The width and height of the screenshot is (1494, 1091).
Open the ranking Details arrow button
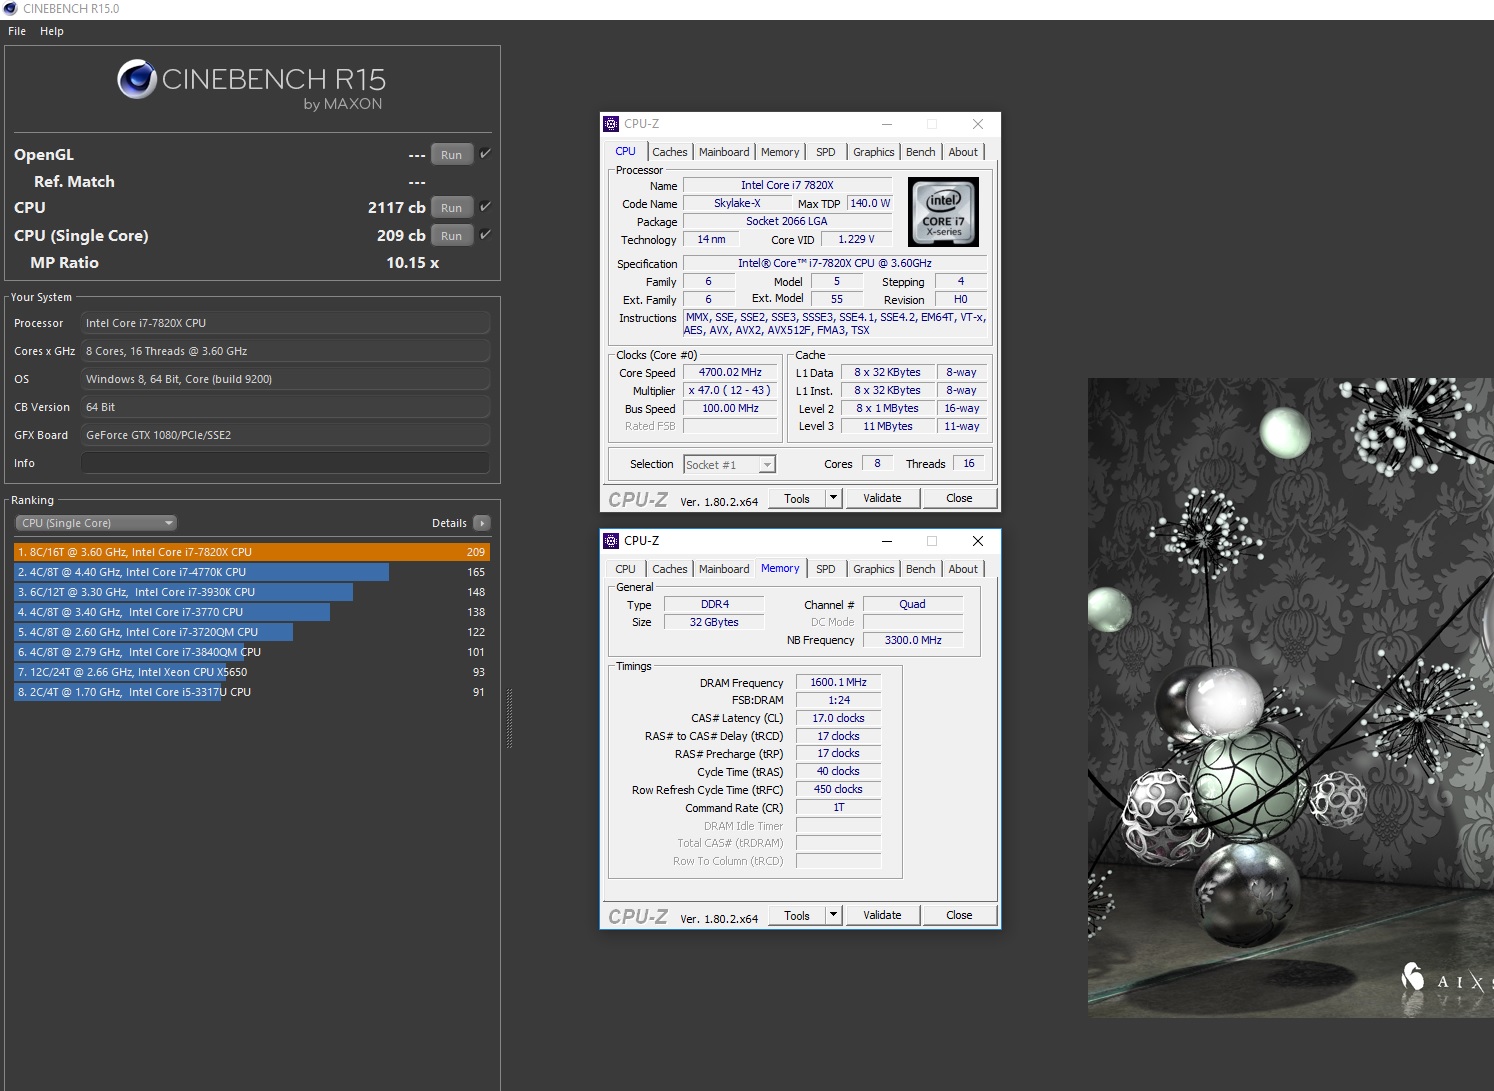[x=482, y=523]
